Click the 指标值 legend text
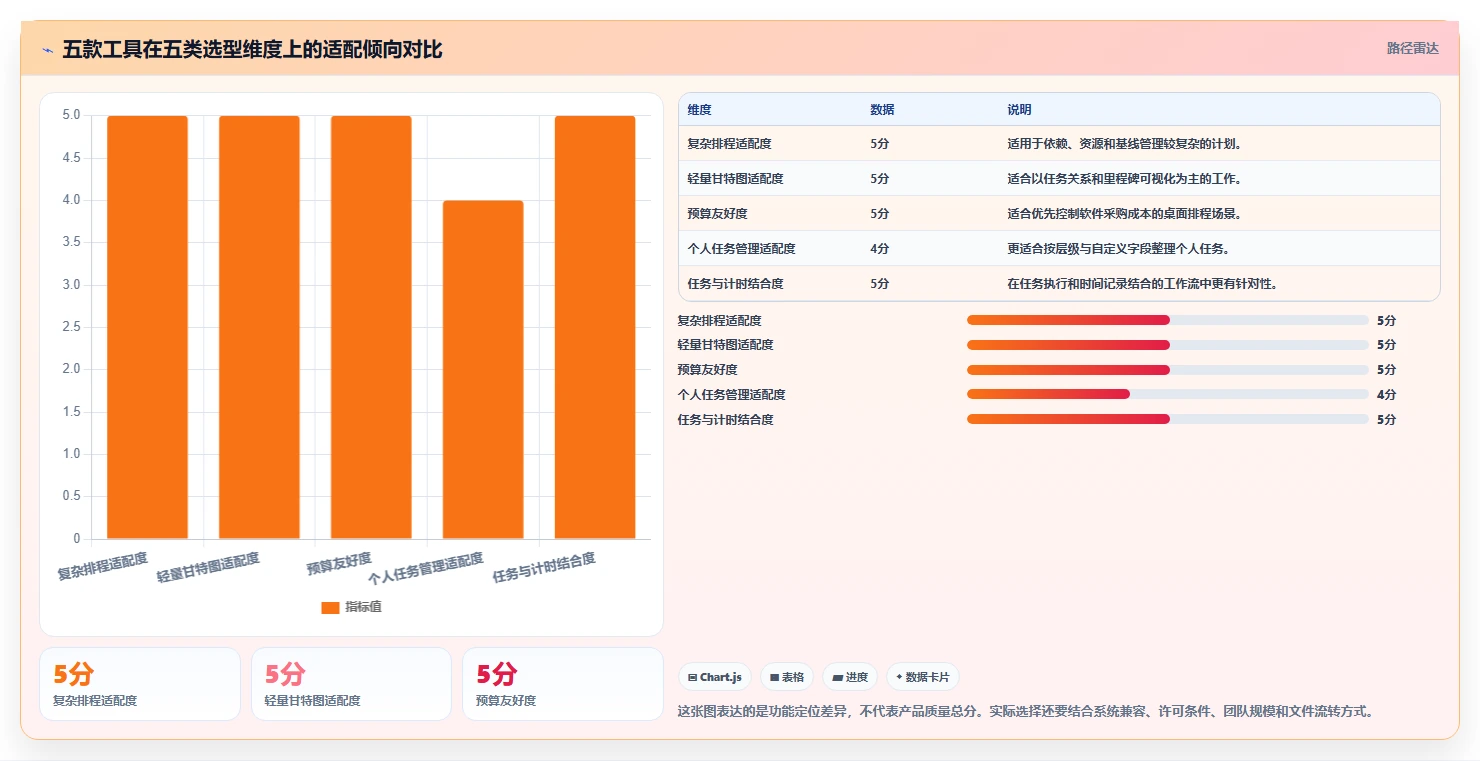Image resolution: width=1480 pixels, height=761 pixels. 363,608
